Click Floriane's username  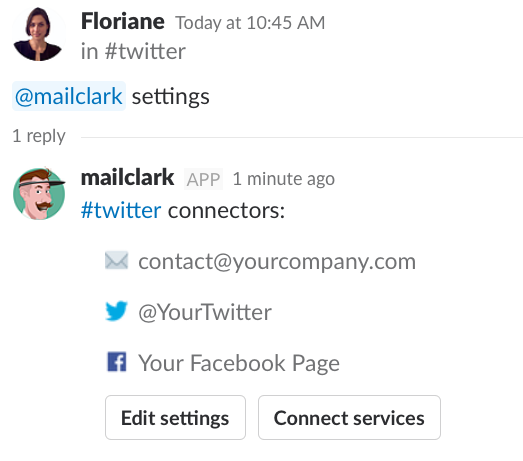123,21
